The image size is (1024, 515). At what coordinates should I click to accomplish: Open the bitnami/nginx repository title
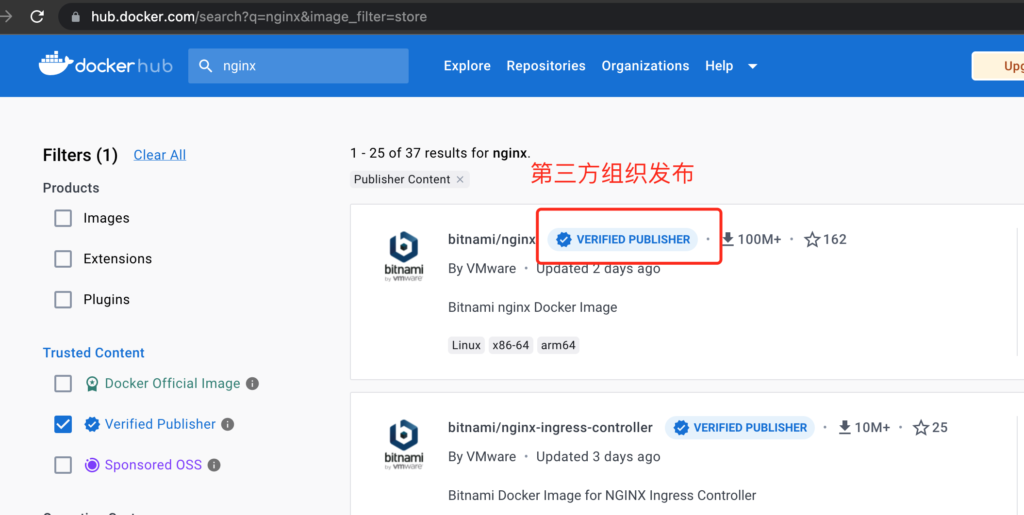point(492,240)
